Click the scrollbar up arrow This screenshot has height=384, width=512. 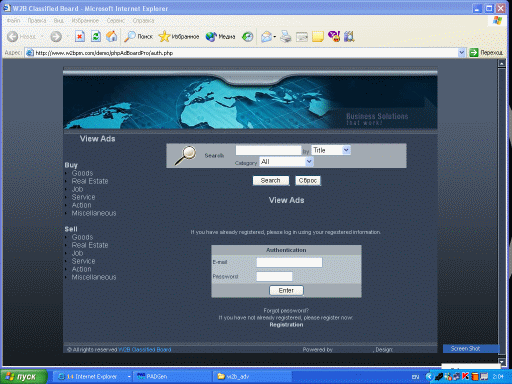(x=502, y=63)
